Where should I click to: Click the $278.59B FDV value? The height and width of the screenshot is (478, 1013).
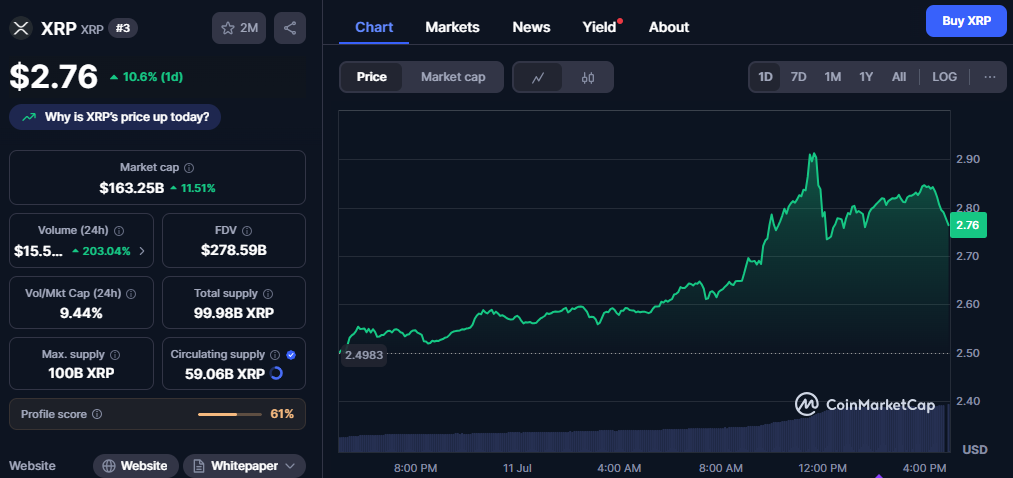point(233,251)
